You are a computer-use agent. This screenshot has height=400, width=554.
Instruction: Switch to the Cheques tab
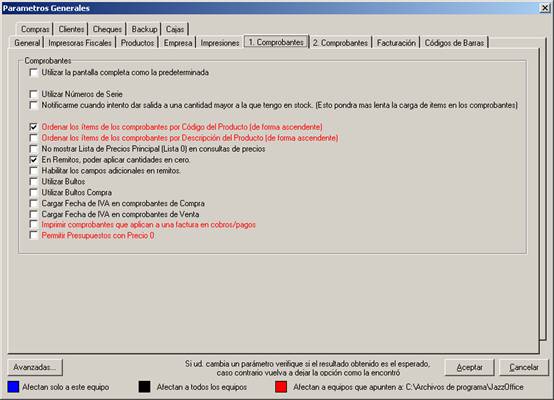pos(107,29)
